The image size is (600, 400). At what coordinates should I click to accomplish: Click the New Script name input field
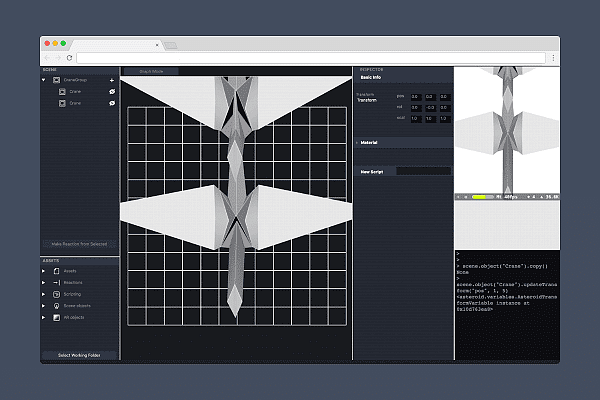pyautogui.click(x=423, y=171)
